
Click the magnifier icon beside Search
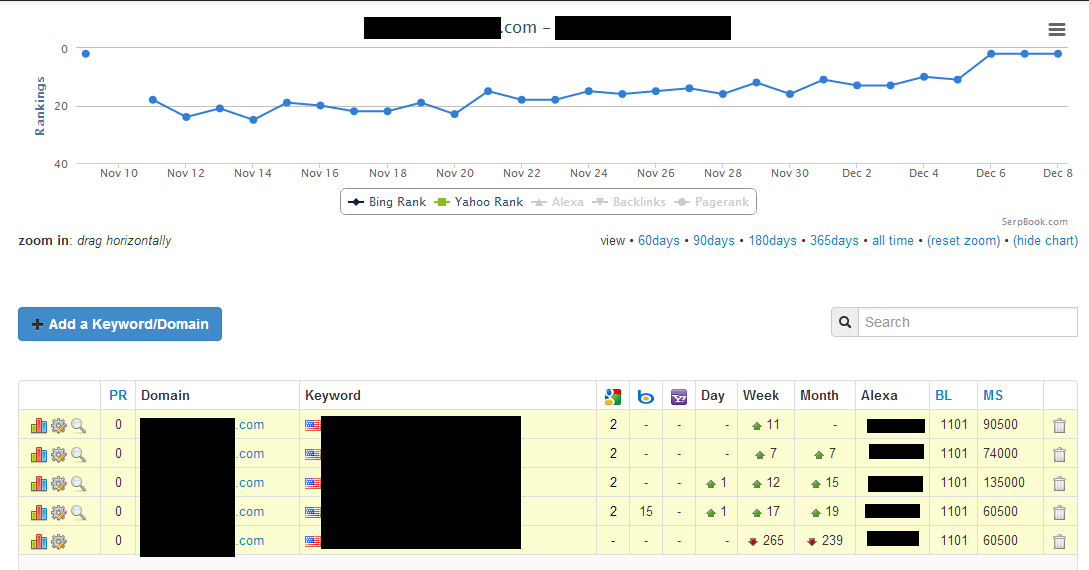pyautogui.click(x=845, y=322)
